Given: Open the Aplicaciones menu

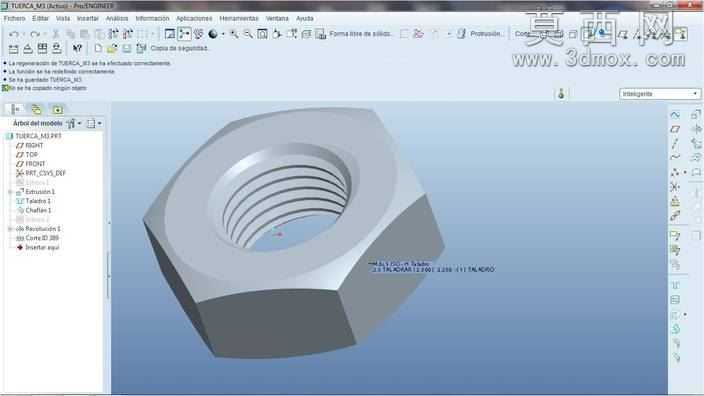Looking at the screenshot, I should tap(194, 18).
